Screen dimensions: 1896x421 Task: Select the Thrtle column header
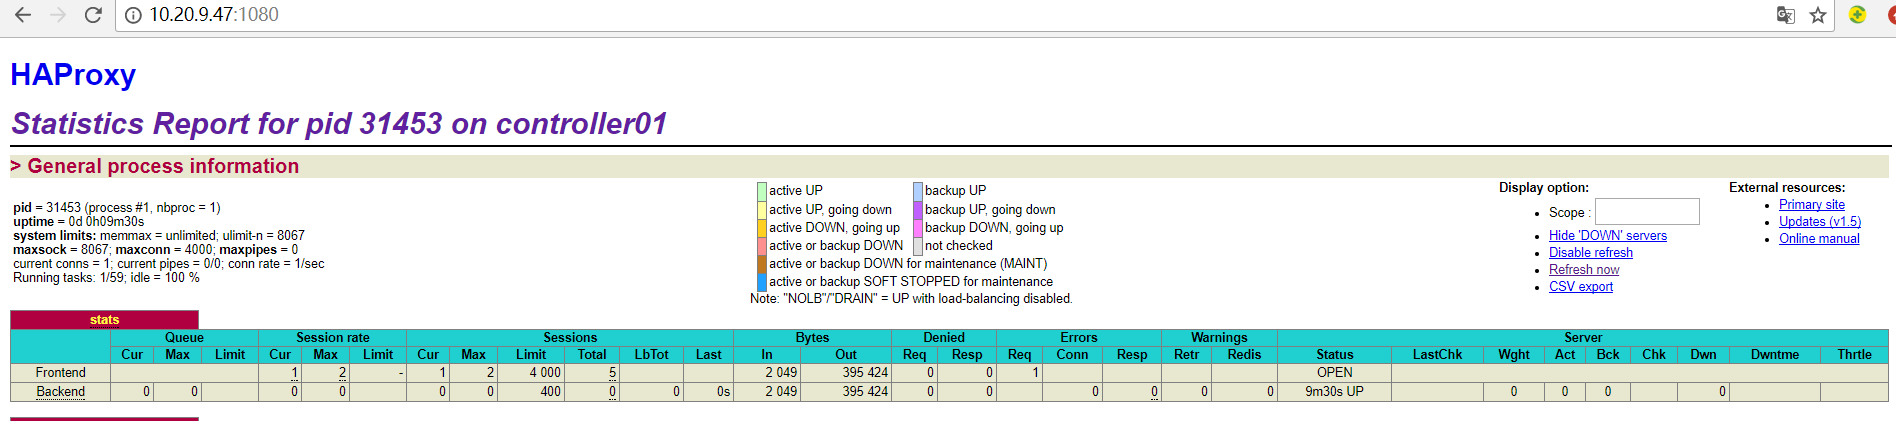point(1854,354)
